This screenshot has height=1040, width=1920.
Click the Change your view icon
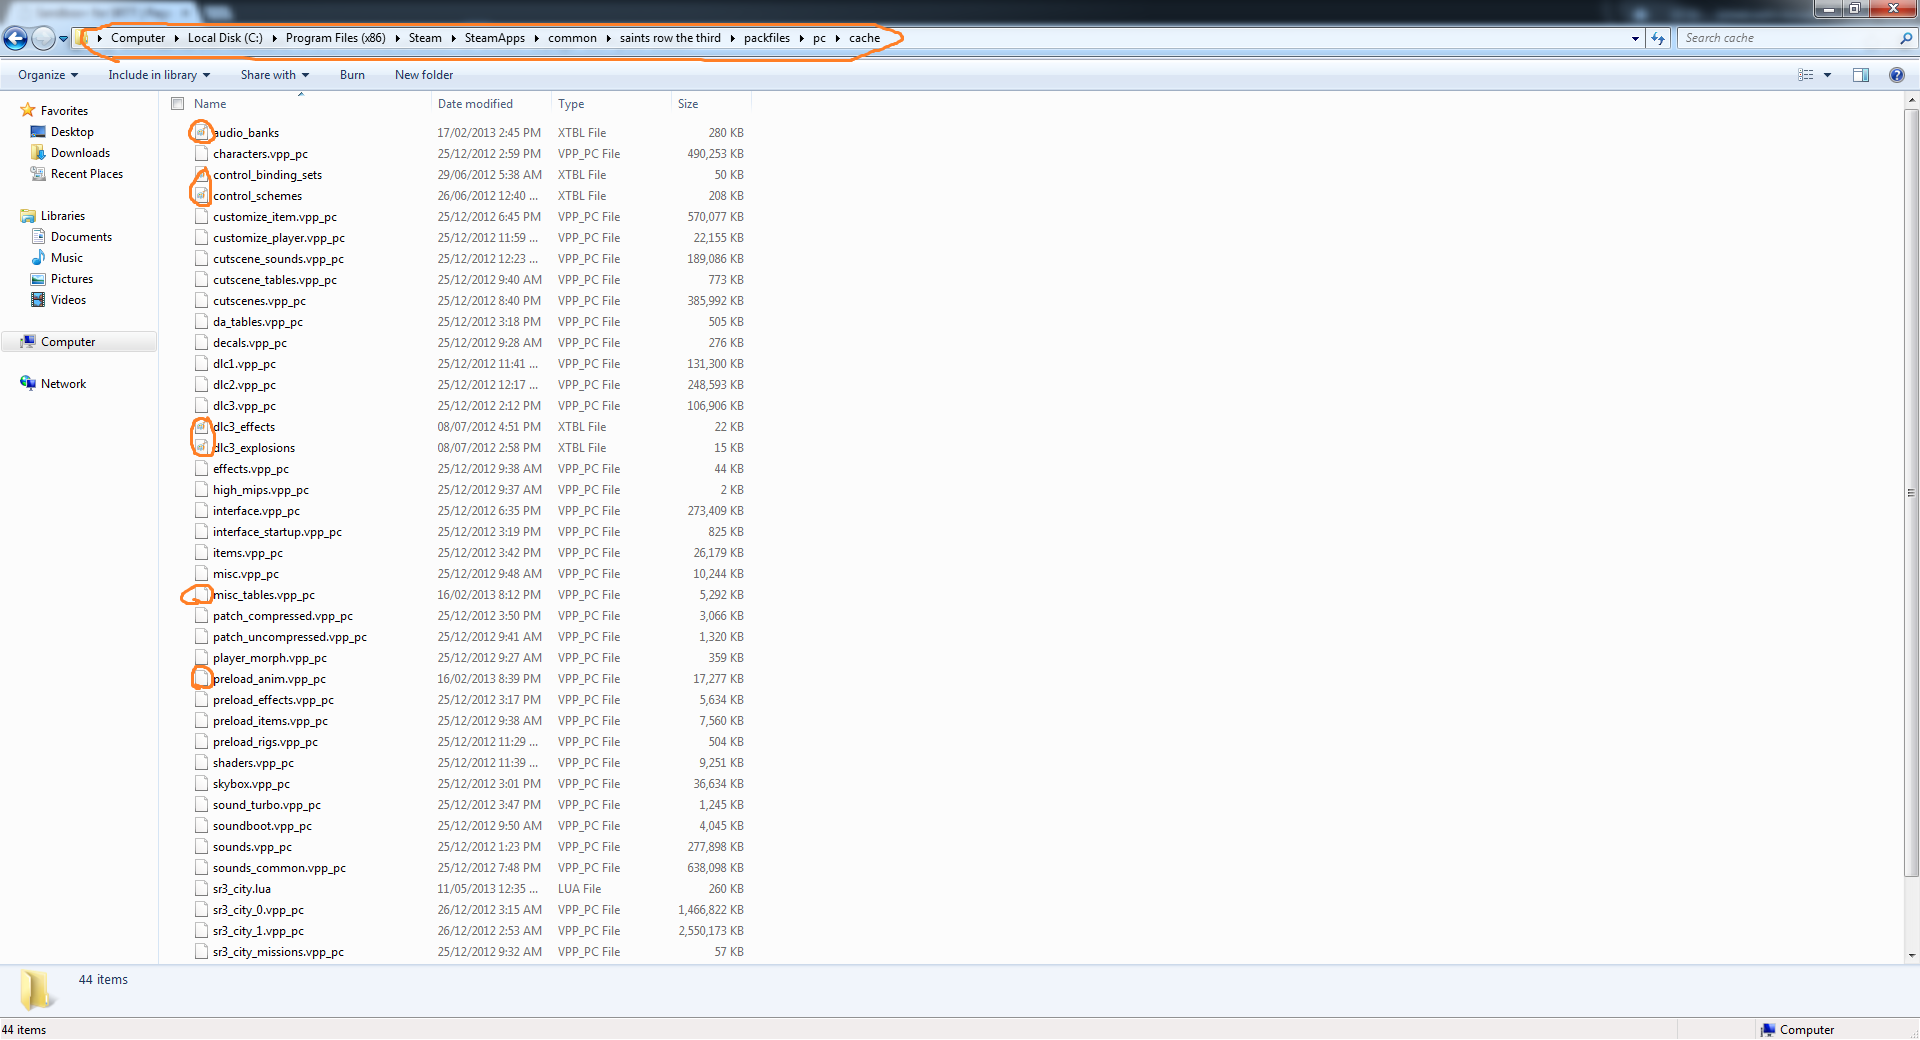point(1806,75)
